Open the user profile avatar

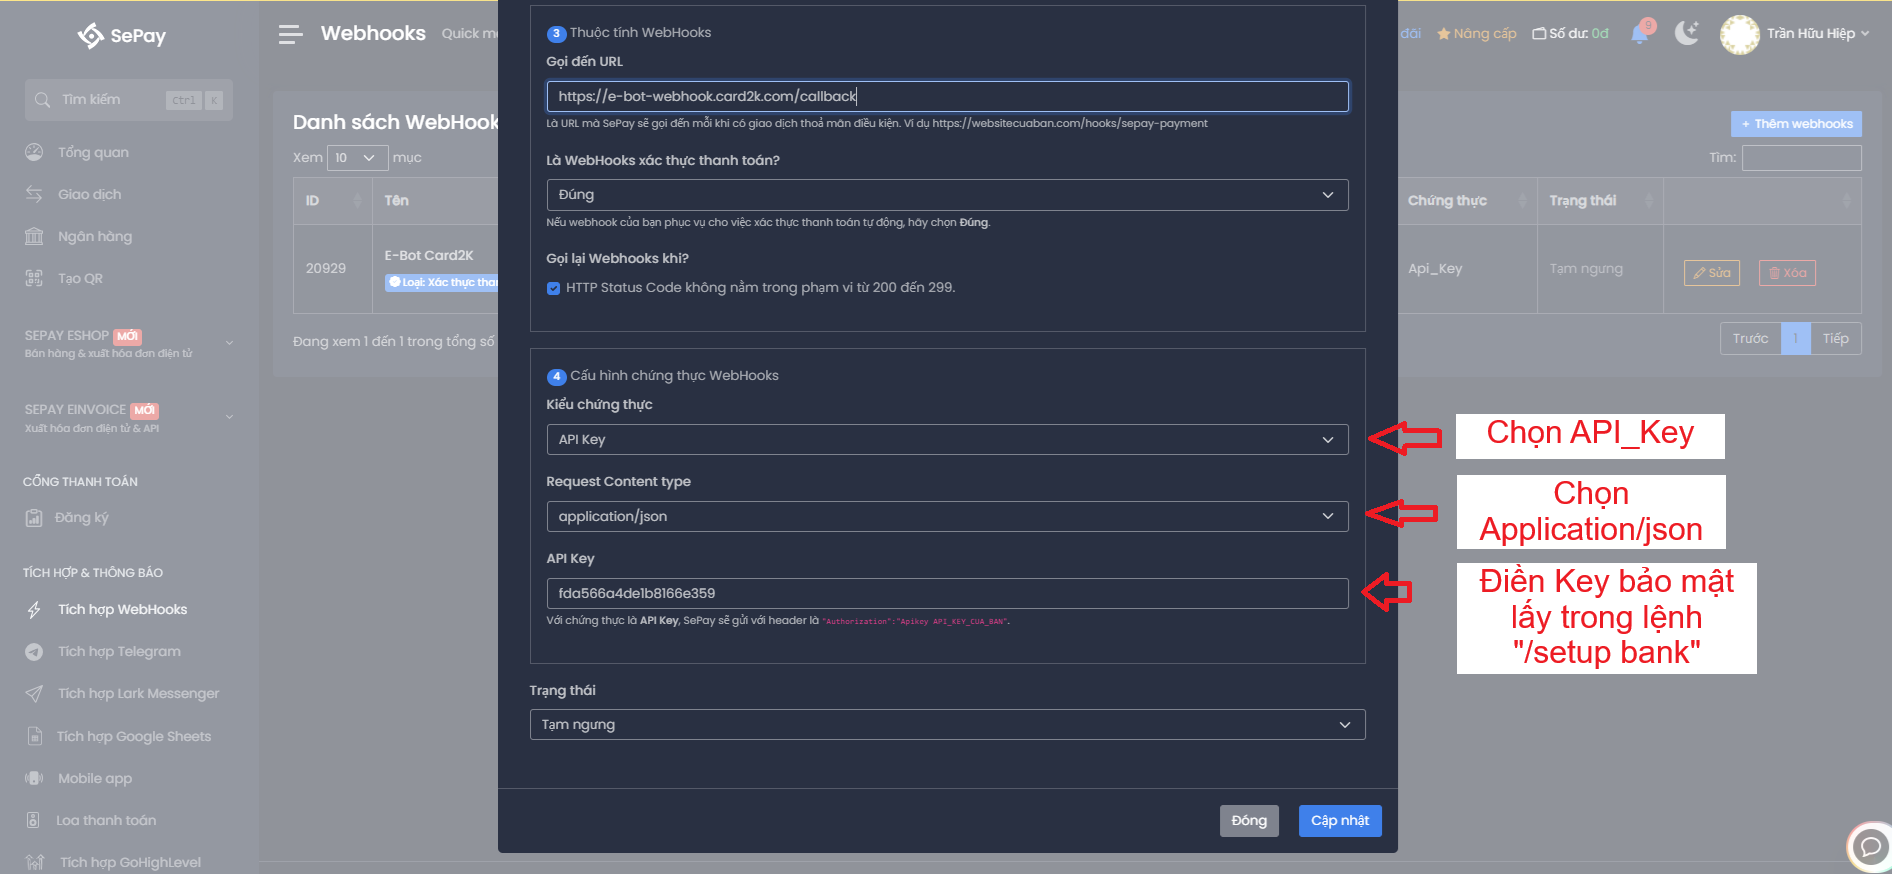pyautogui.click(x=1739, y=34)
